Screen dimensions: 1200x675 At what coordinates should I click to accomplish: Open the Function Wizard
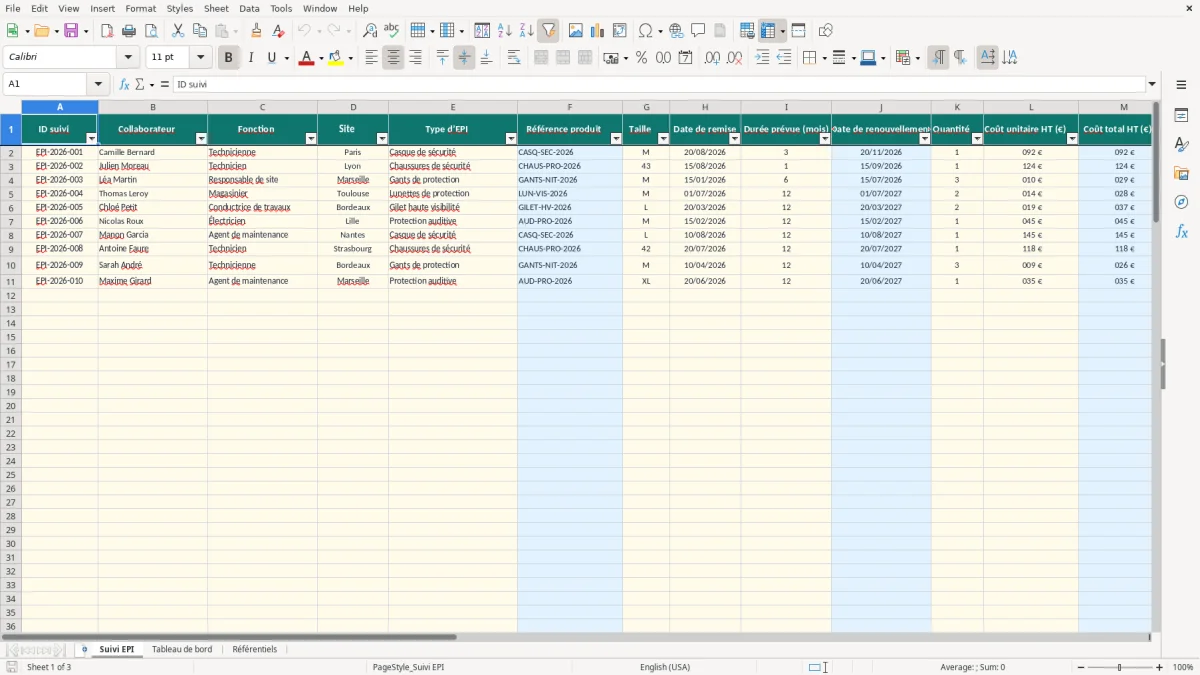(125, 84)
